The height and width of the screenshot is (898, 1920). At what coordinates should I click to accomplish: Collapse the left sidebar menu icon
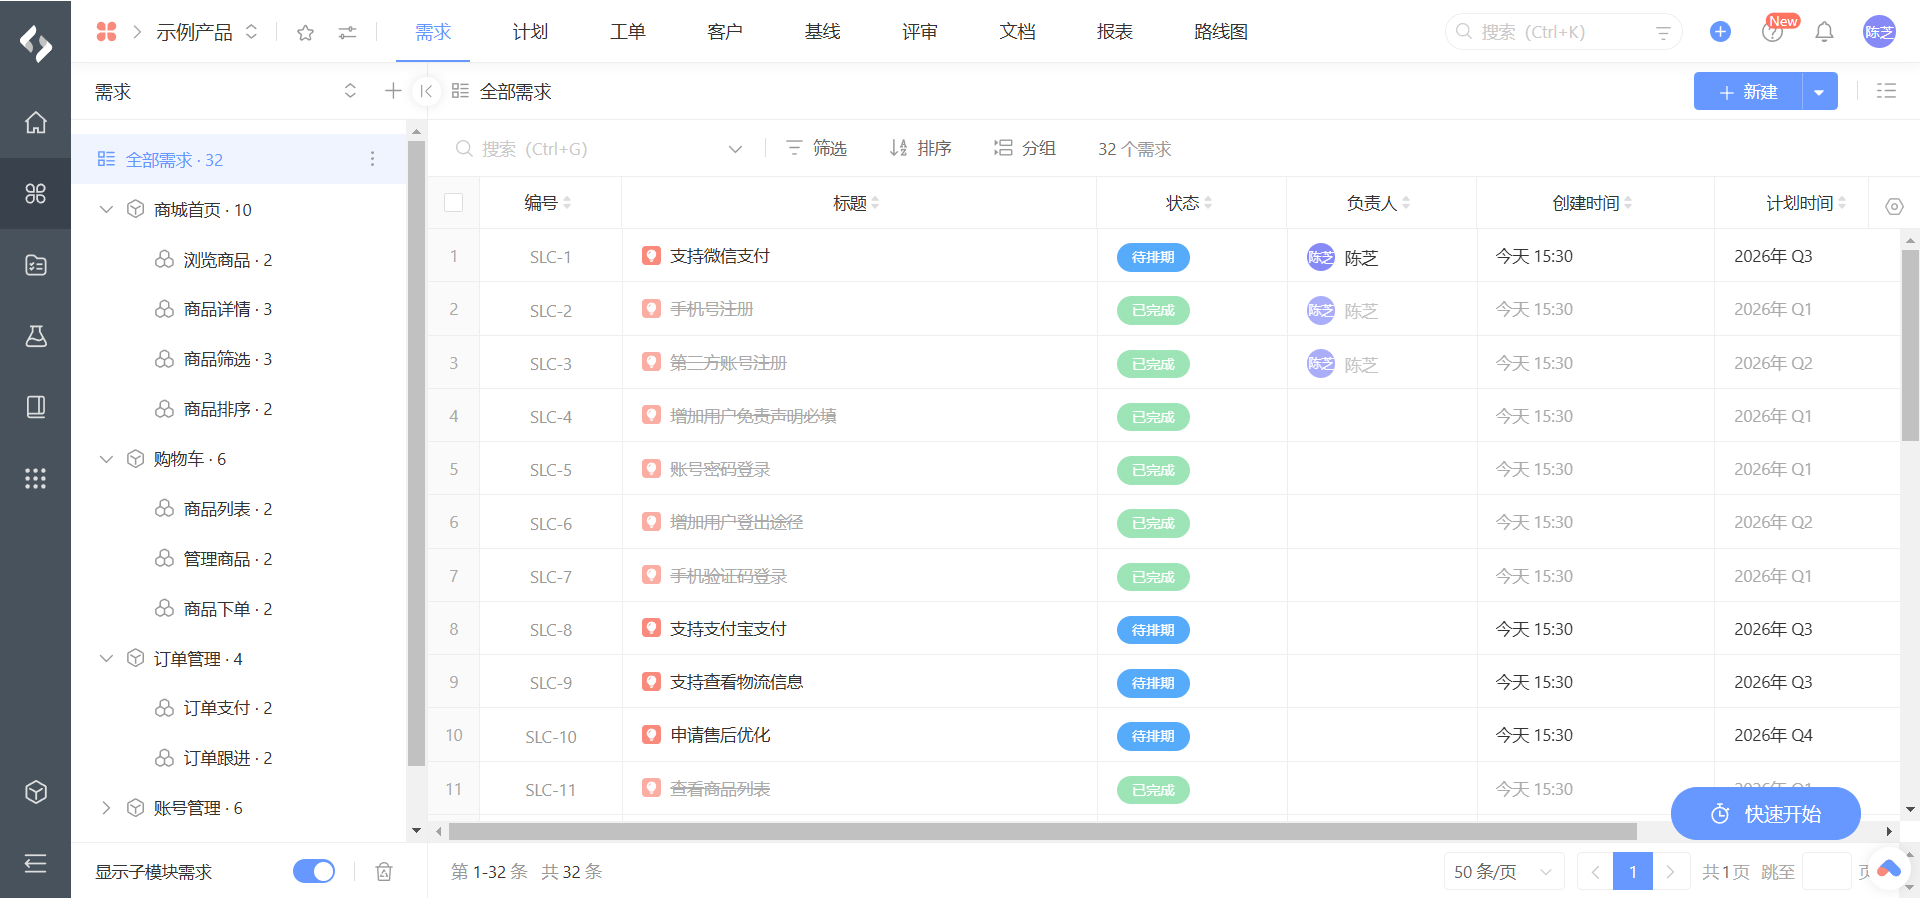(35, 863)
